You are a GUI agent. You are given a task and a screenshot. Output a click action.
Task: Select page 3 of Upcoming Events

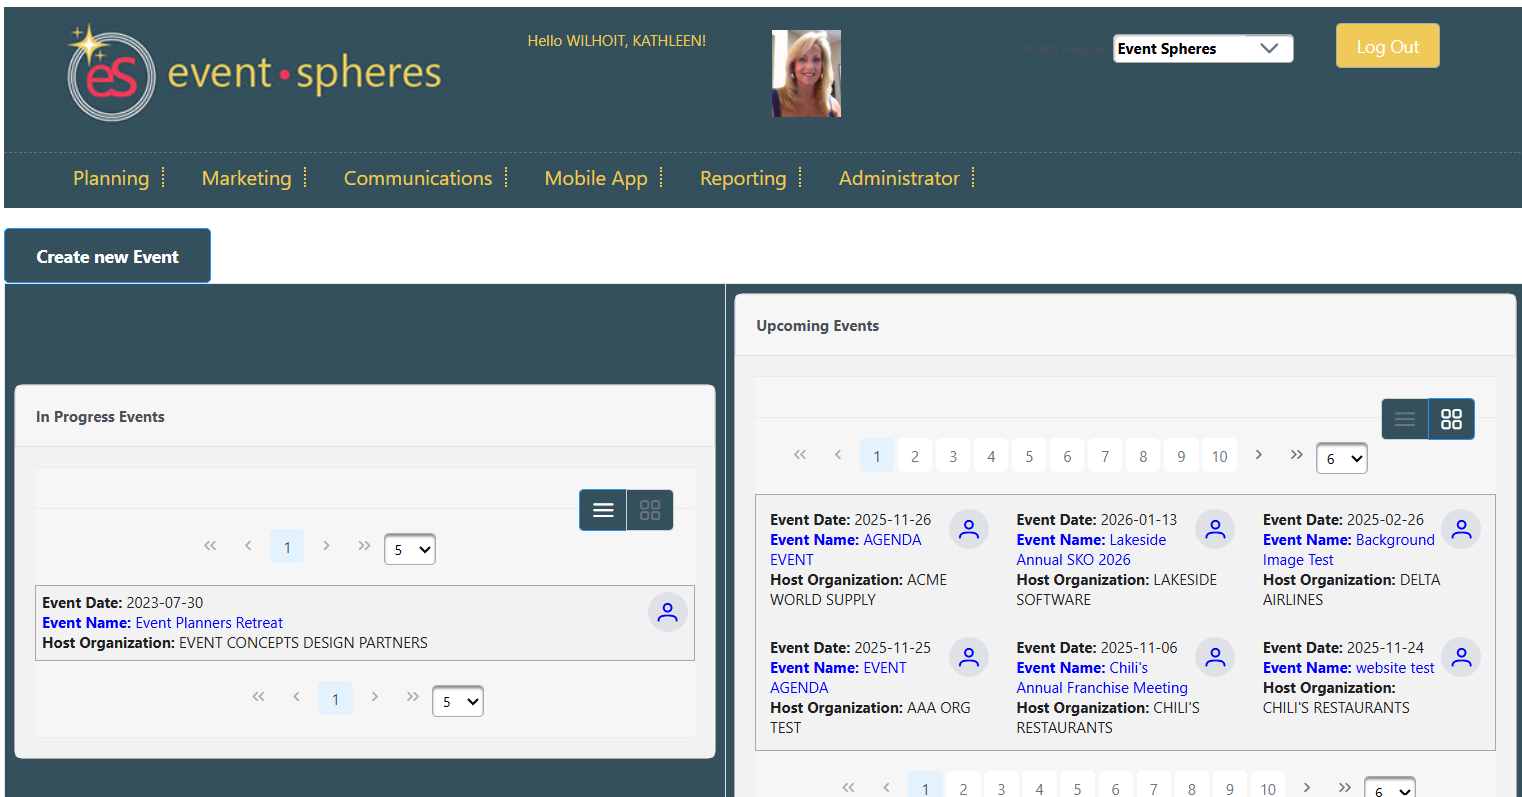[x=952, y=454]
